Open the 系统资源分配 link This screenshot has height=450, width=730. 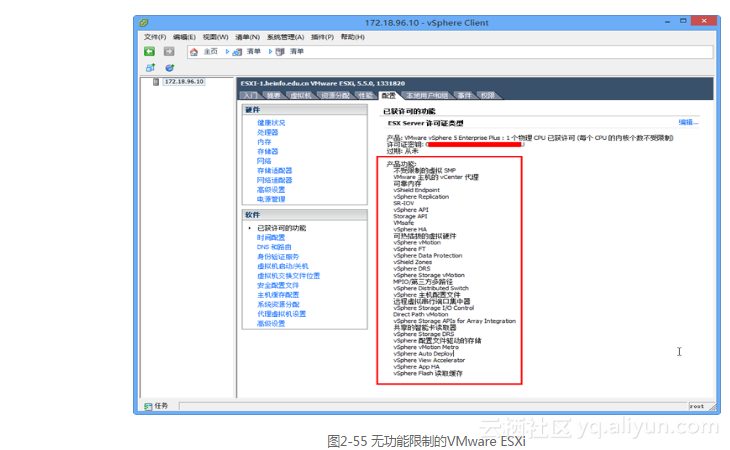(278, 304)
